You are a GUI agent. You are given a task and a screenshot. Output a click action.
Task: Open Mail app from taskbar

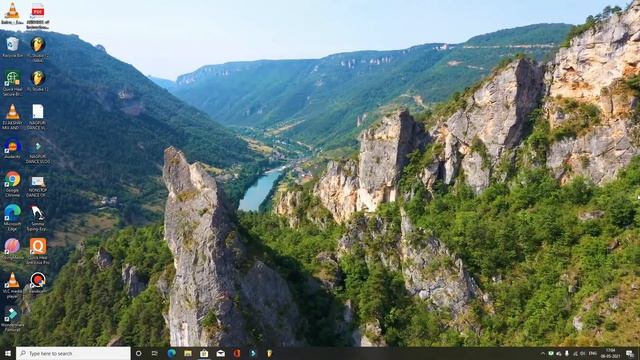[220, 353]
